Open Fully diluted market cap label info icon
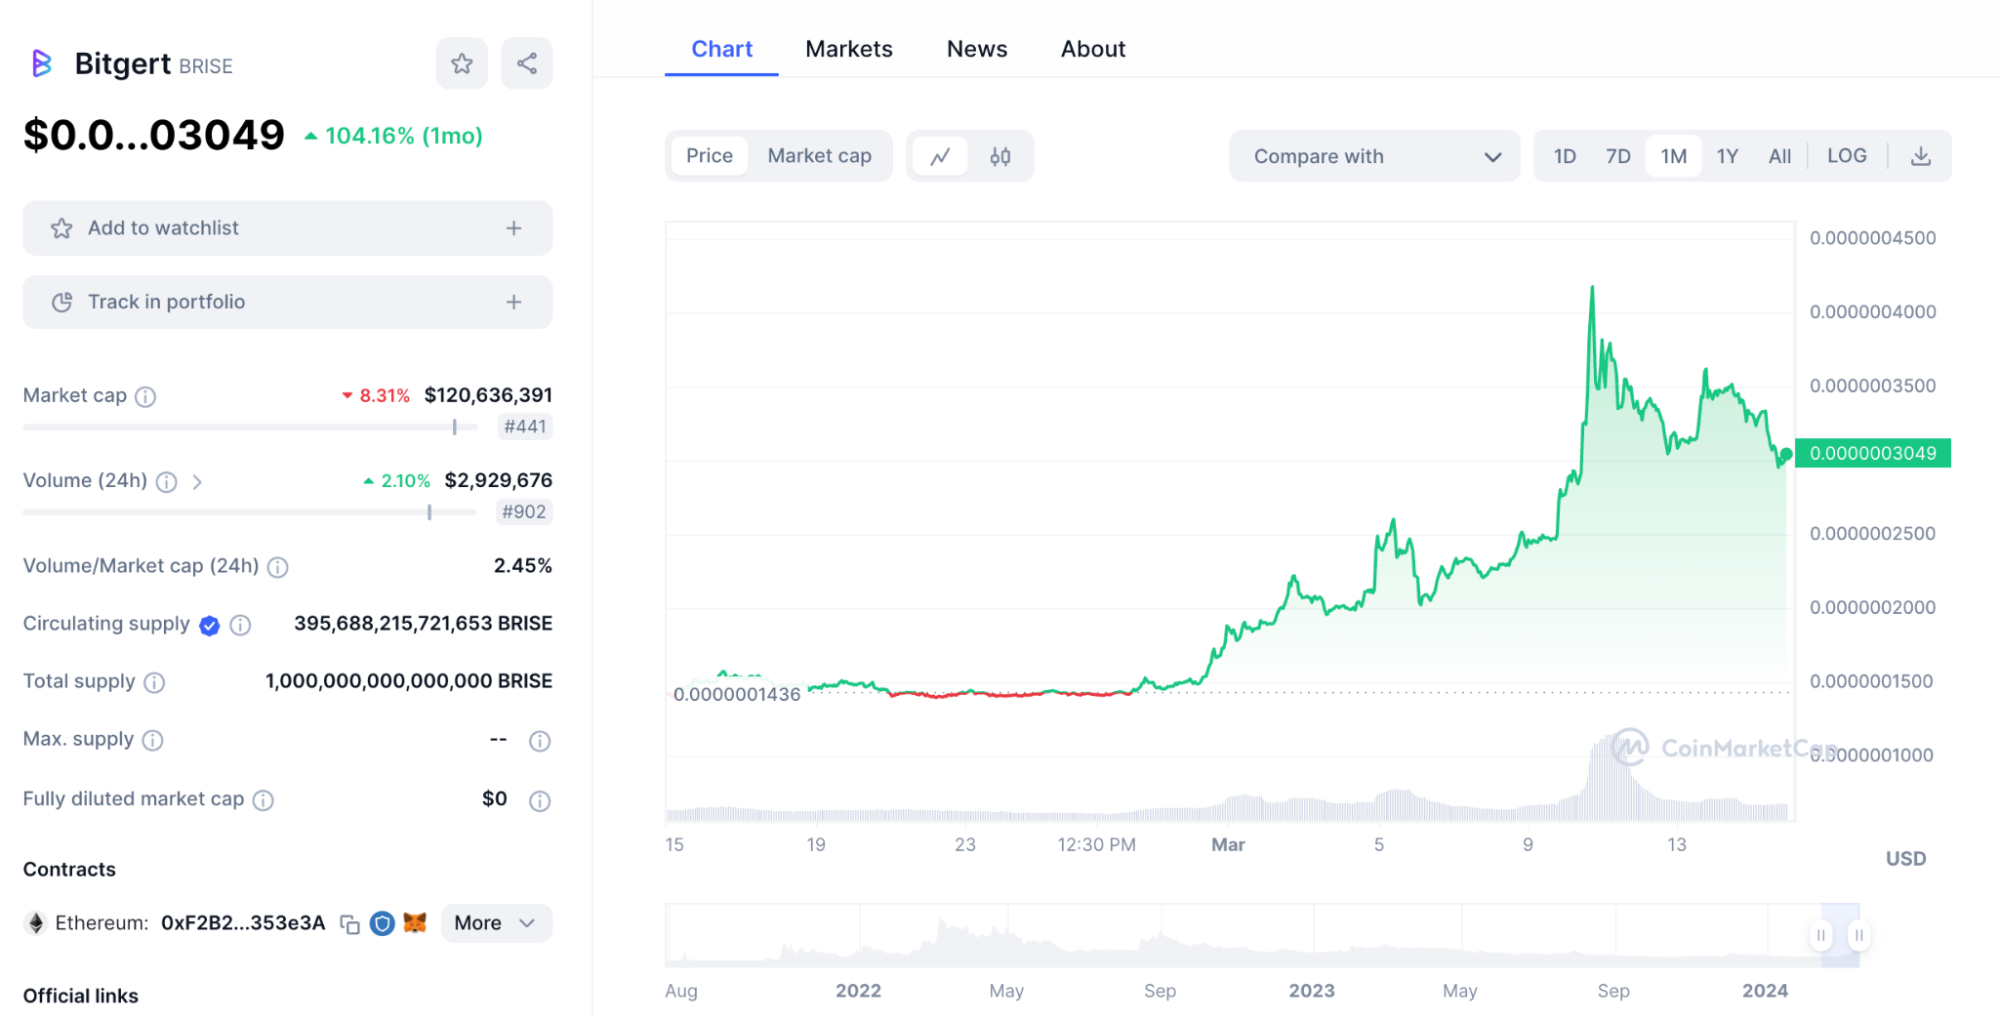 (x=263, y=800)
